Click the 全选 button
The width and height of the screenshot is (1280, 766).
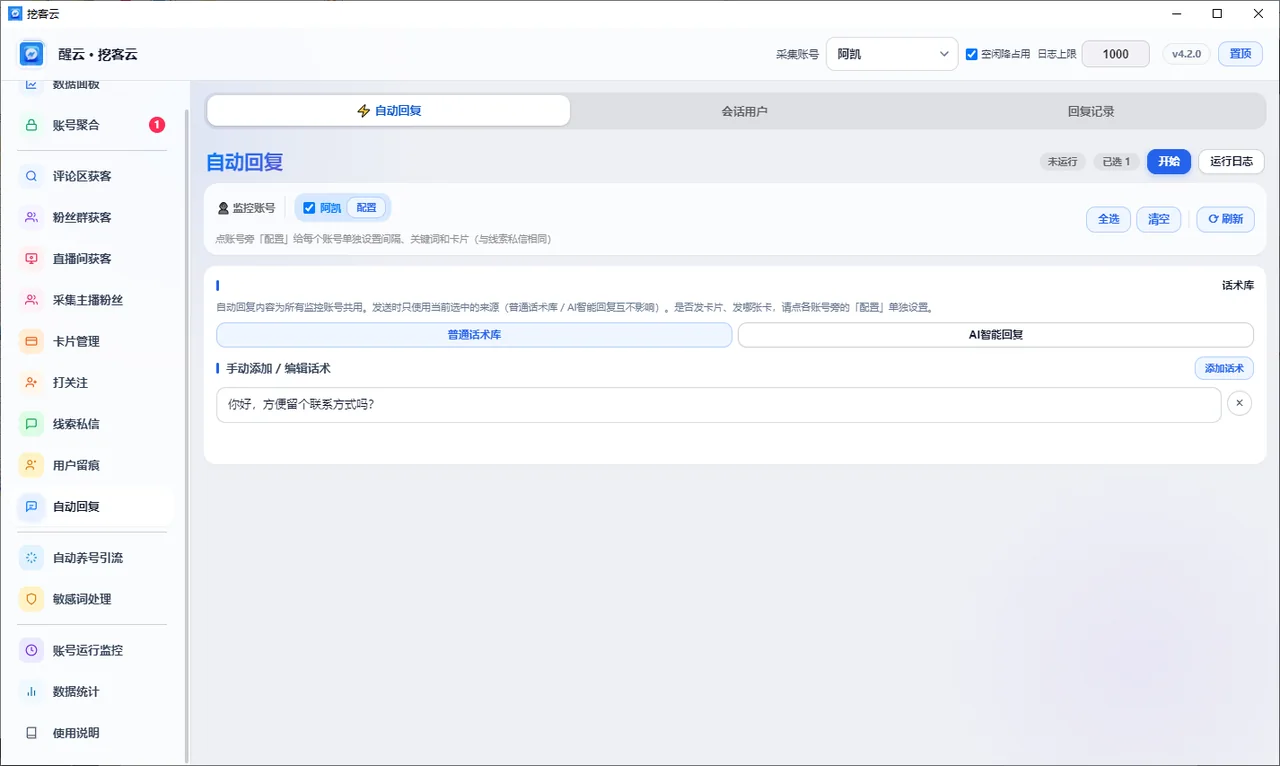[1109, 219]
